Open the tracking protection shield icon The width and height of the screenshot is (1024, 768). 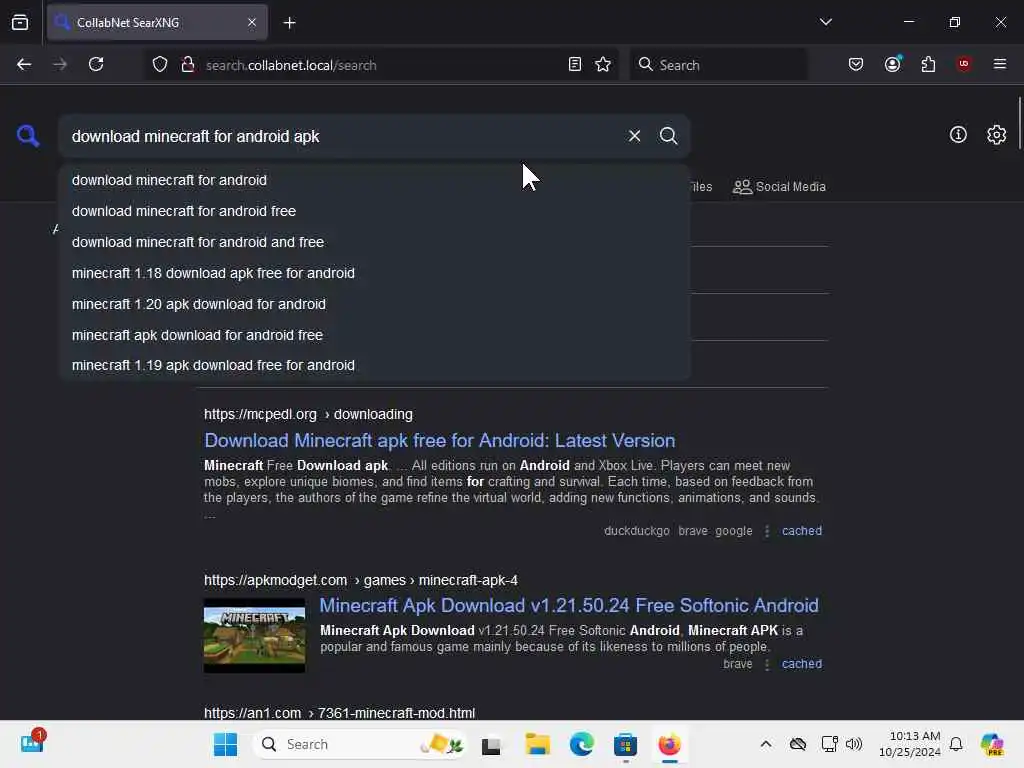click(160, 65)
